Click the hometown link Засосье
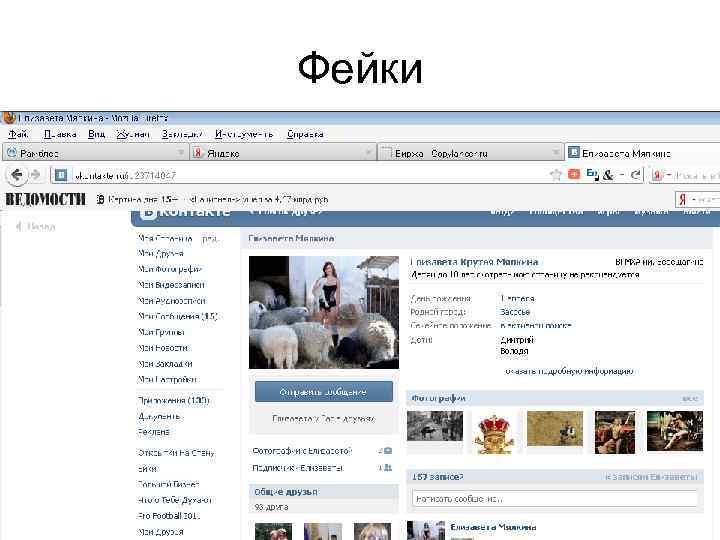This screenshot has width=720, height=540. click(x=515, y=312)
